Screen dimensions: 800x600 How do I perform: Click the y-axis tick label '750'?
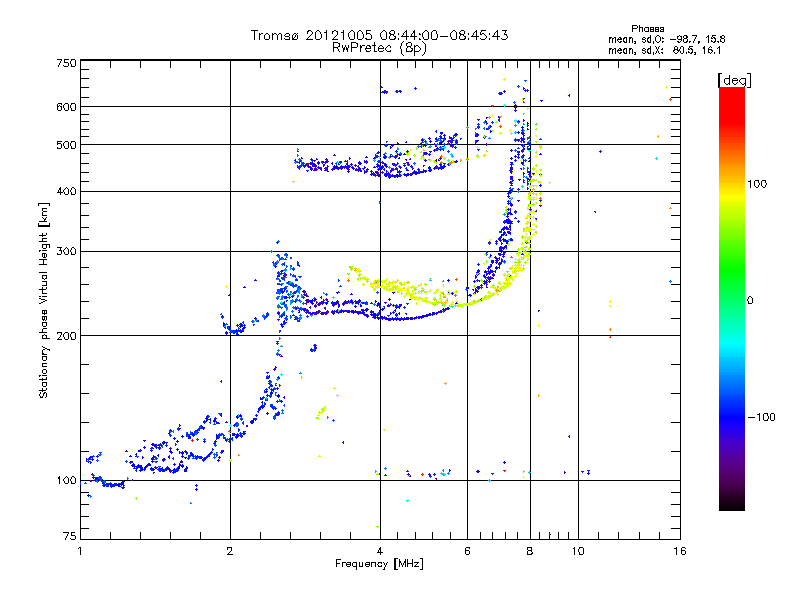[66, 63]
